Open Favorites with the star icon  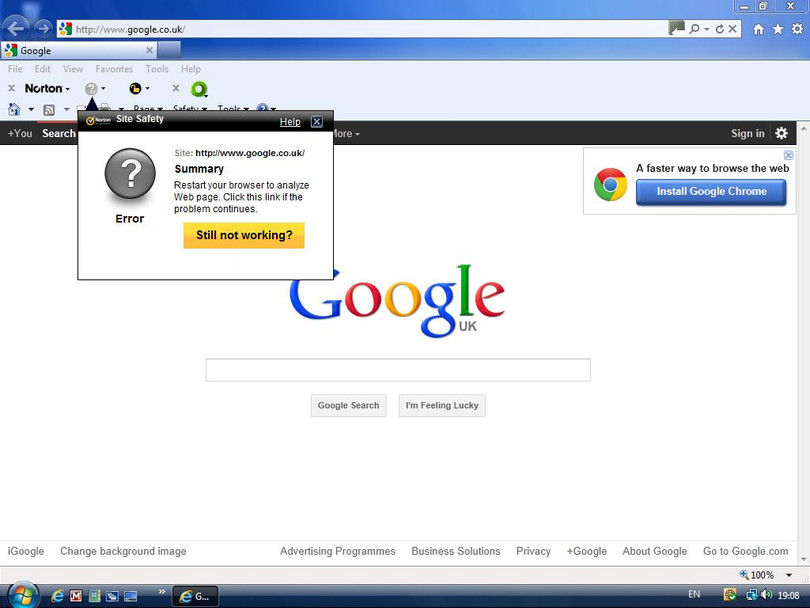point(777,29)
